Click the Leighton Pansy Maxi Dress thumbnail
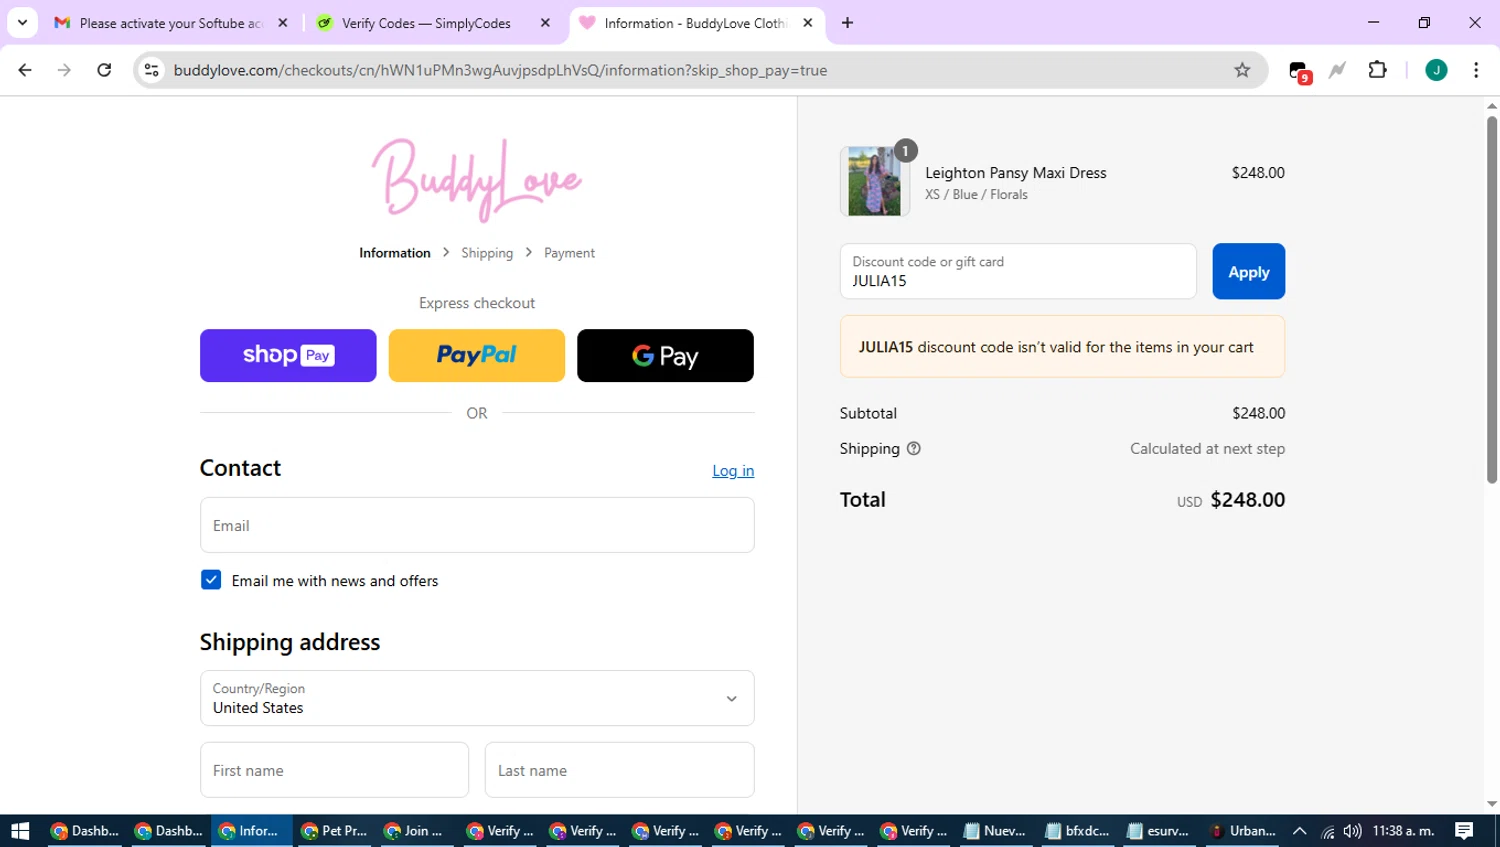Viewport: 1500px width, 847px height. pyautogui.click(x=875, y=181)
